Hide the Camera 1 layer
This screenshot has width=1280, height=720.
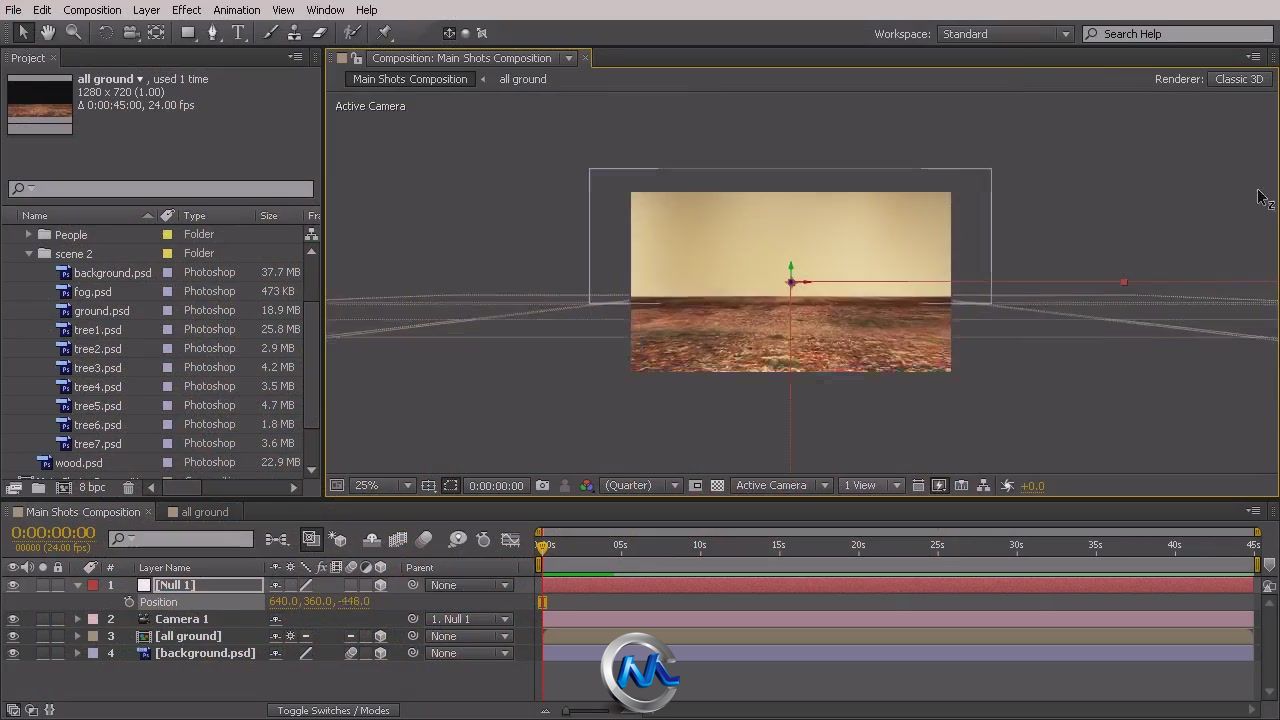pyautogui.click(x=13, y=619)
